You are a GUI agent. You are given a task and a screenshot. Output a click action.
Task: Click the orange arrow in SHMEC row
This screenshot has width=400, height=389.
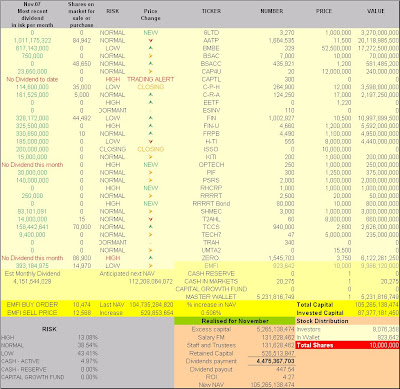tap(151, 211)
